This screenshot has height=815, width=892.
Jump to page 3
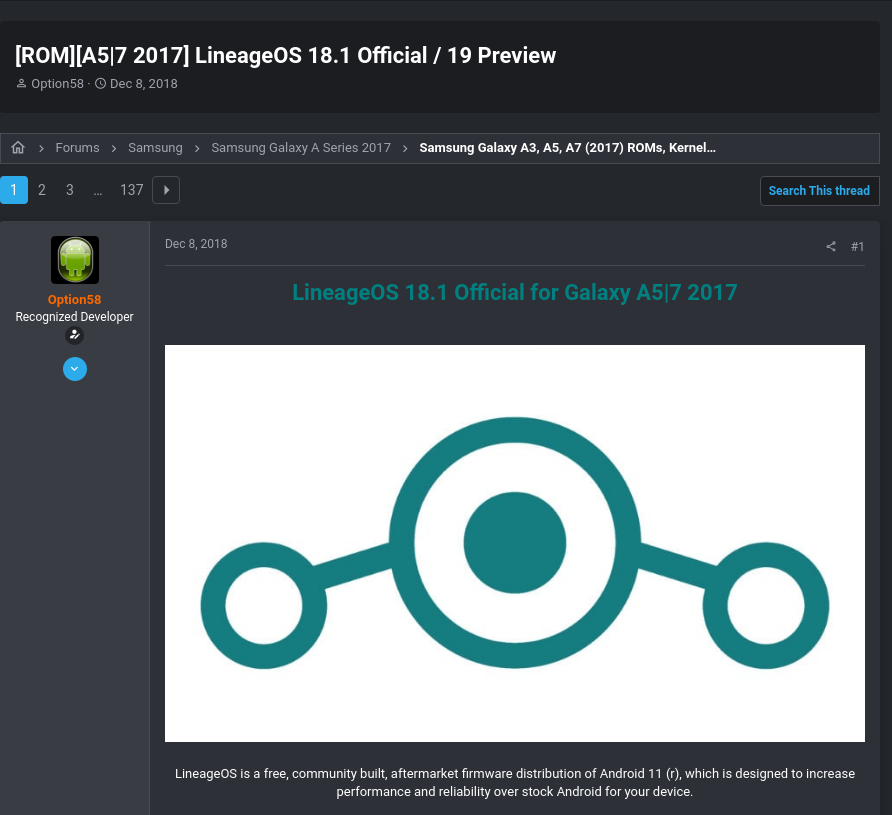[69, 190]
